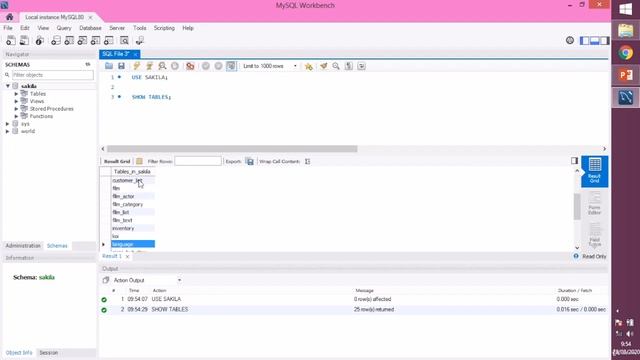Click the SQL editor horizontal scrollbar

pos(232,149)
